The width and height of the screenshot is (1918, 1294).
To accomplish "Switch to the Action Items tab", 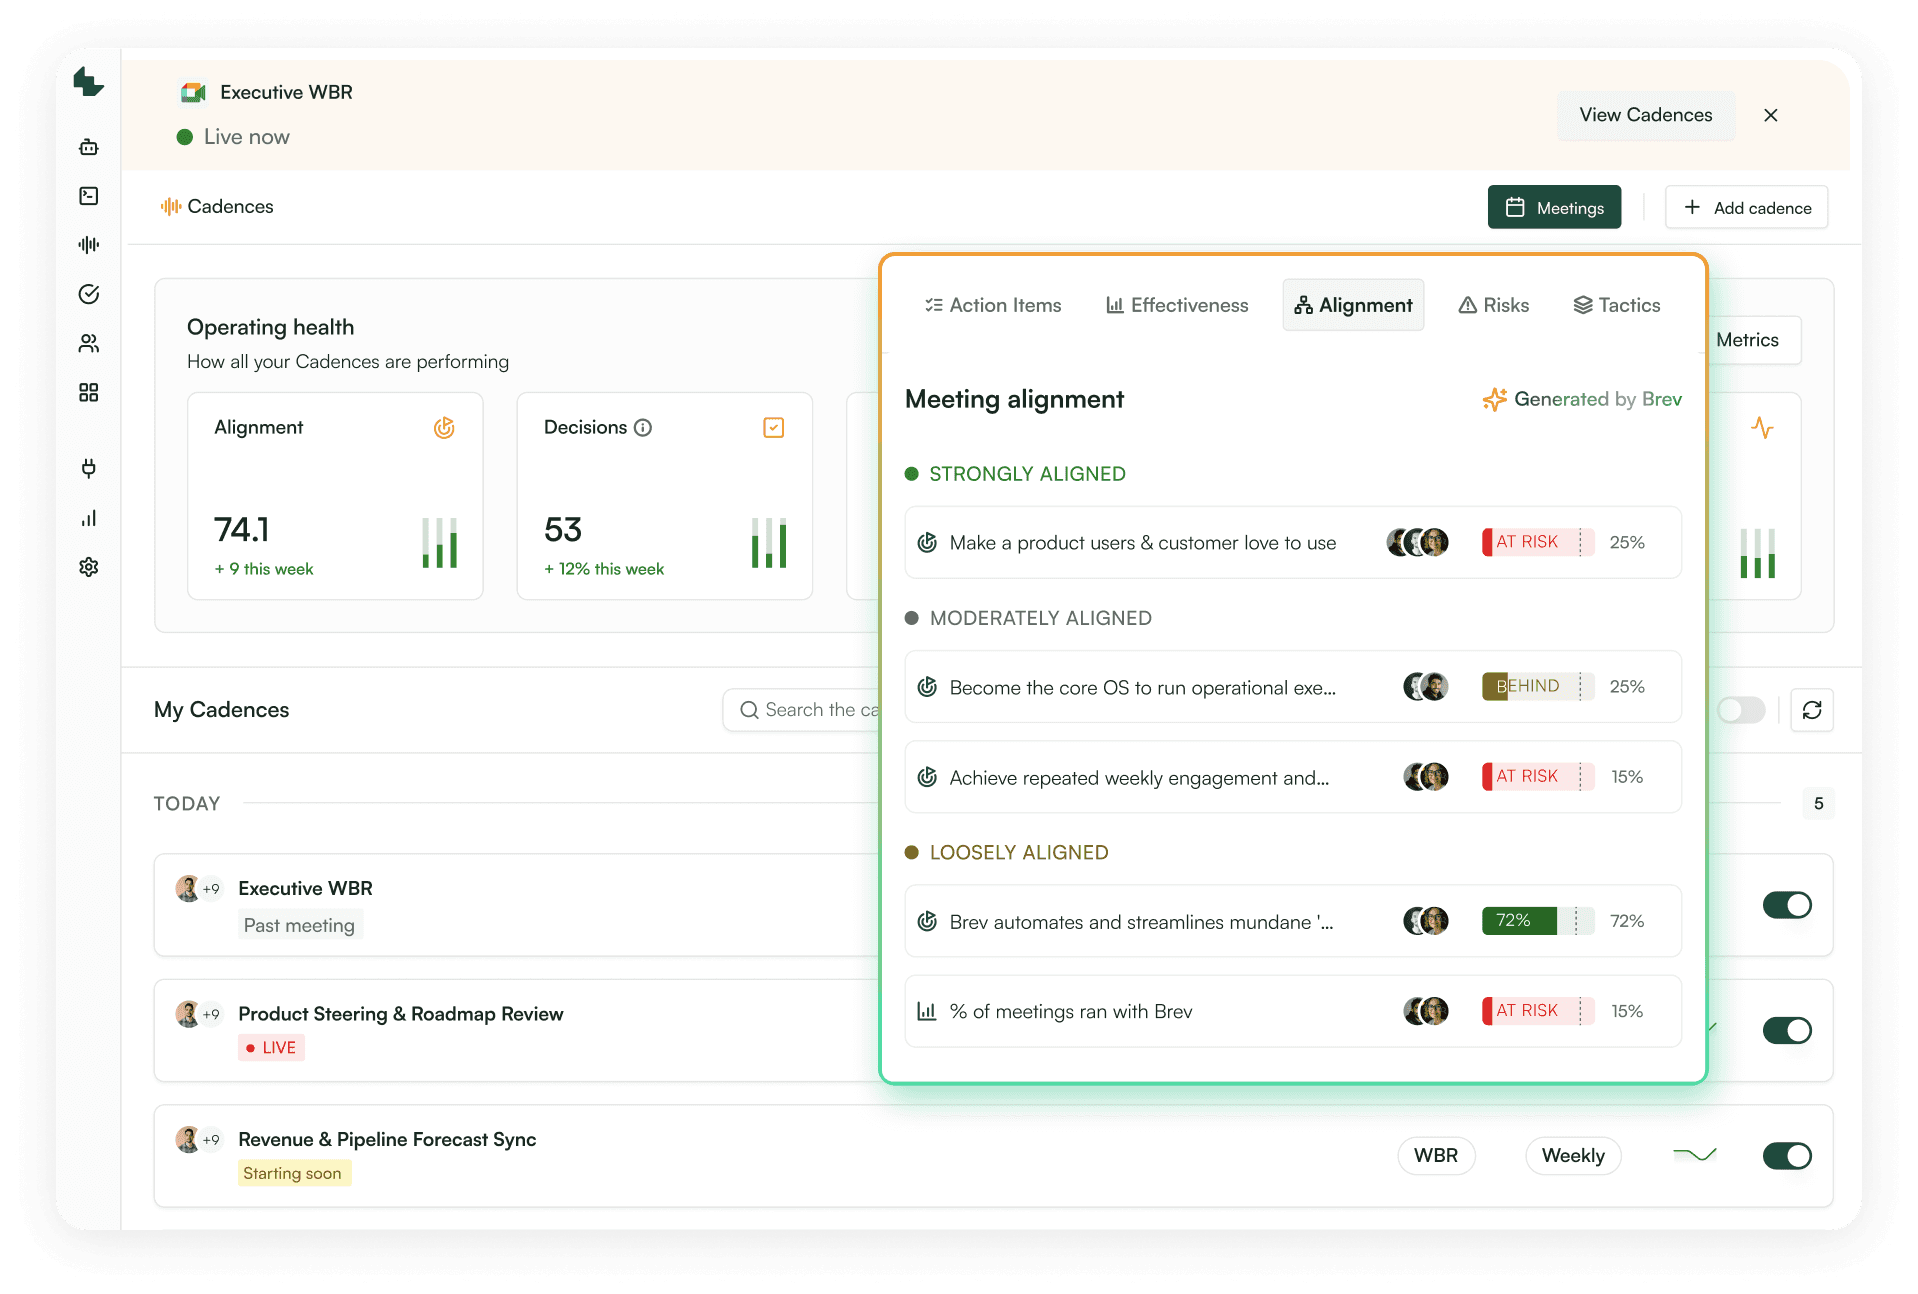I will [993, 305].
